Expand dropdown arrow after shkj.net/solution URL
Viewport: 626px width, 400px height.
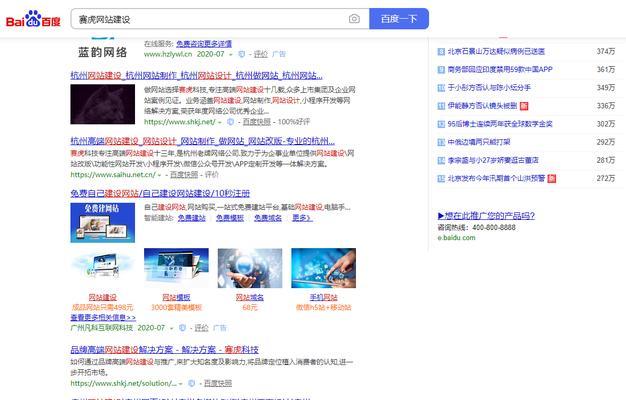(180, 384)
